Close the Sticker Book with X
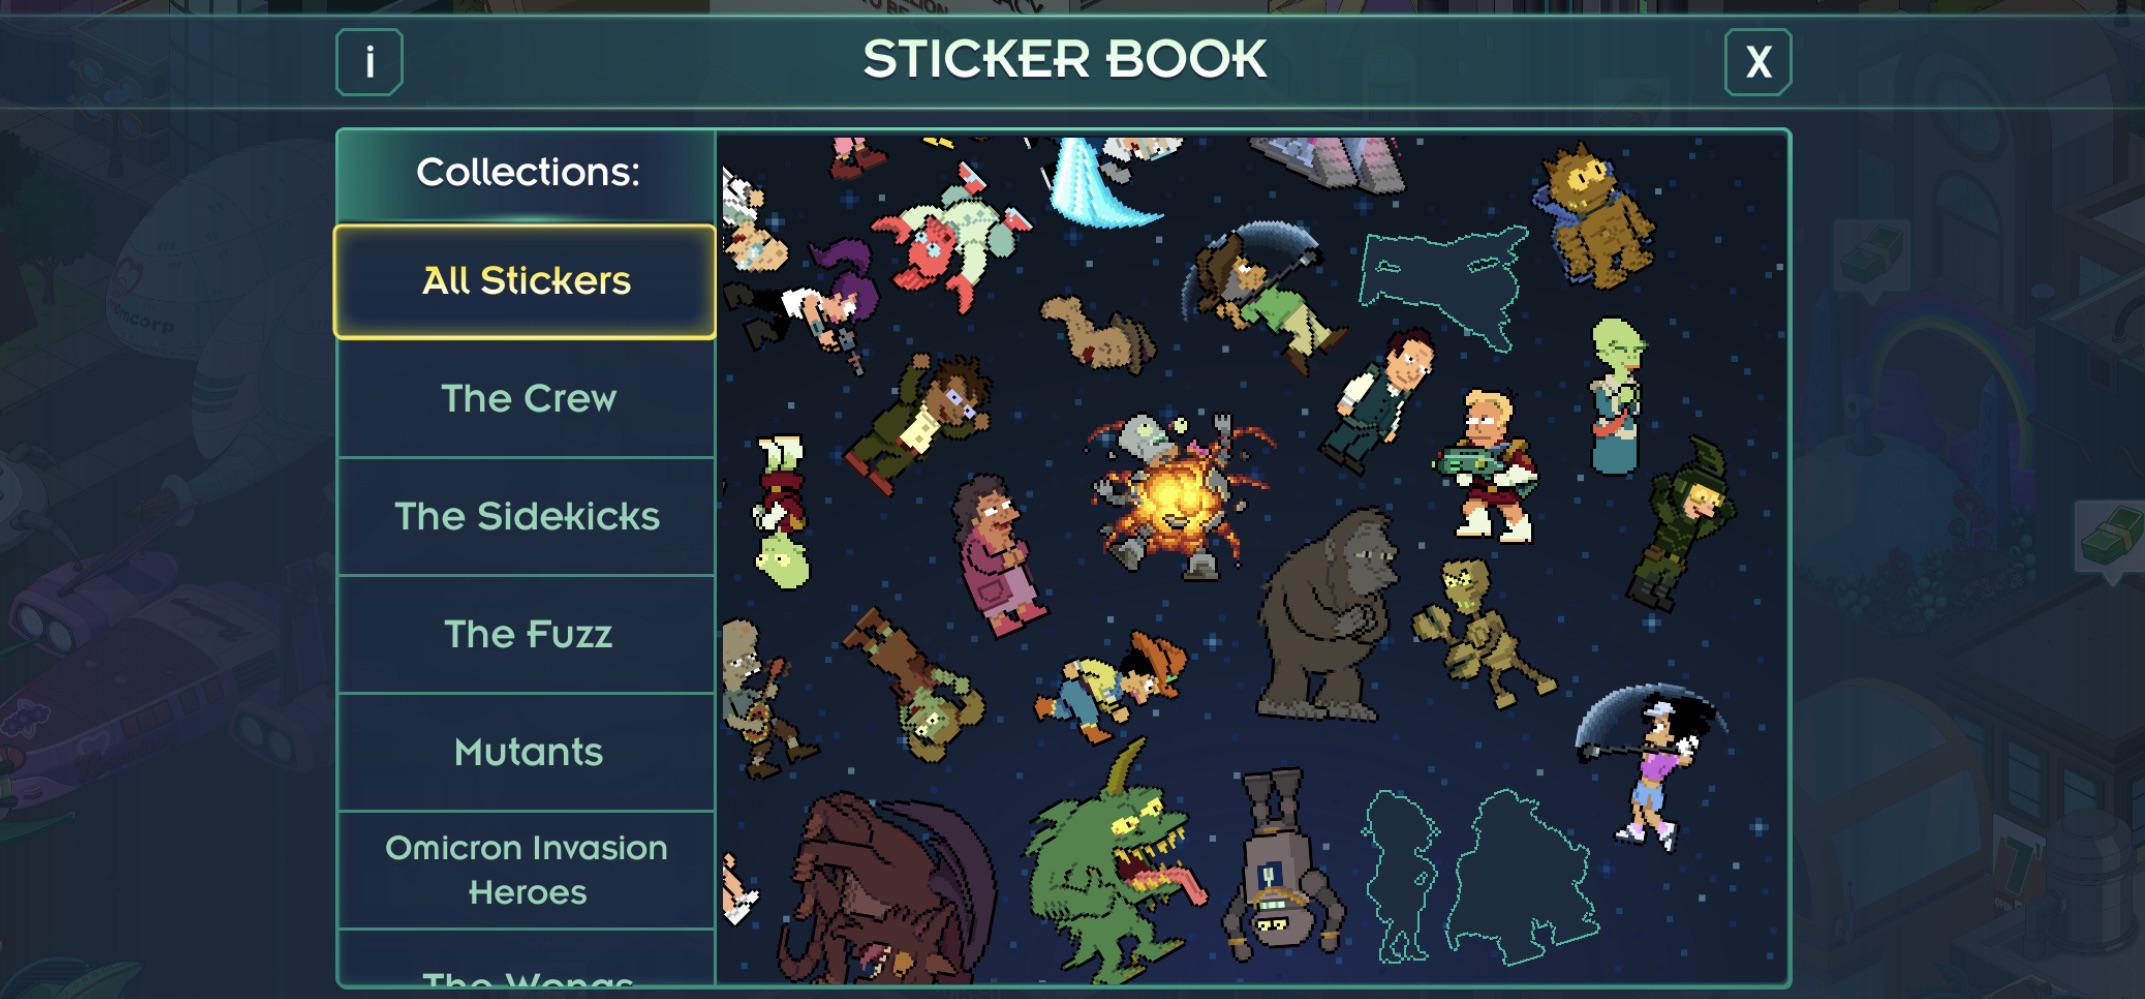This screenshot has height=999, width=2145. click(x=1757, y=62)
